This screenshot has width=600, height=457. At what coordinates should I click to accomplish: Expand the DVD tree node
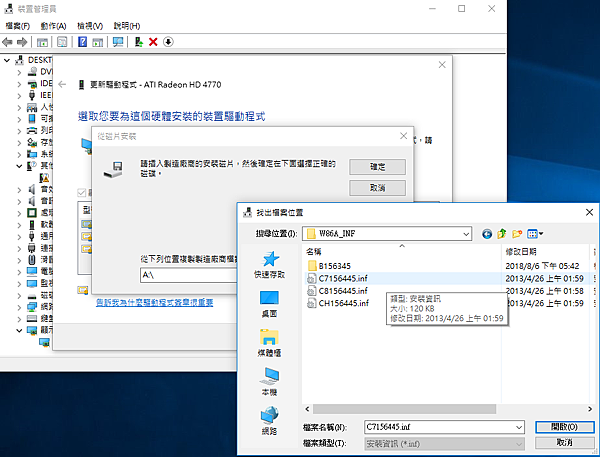(x=19, y=72)
